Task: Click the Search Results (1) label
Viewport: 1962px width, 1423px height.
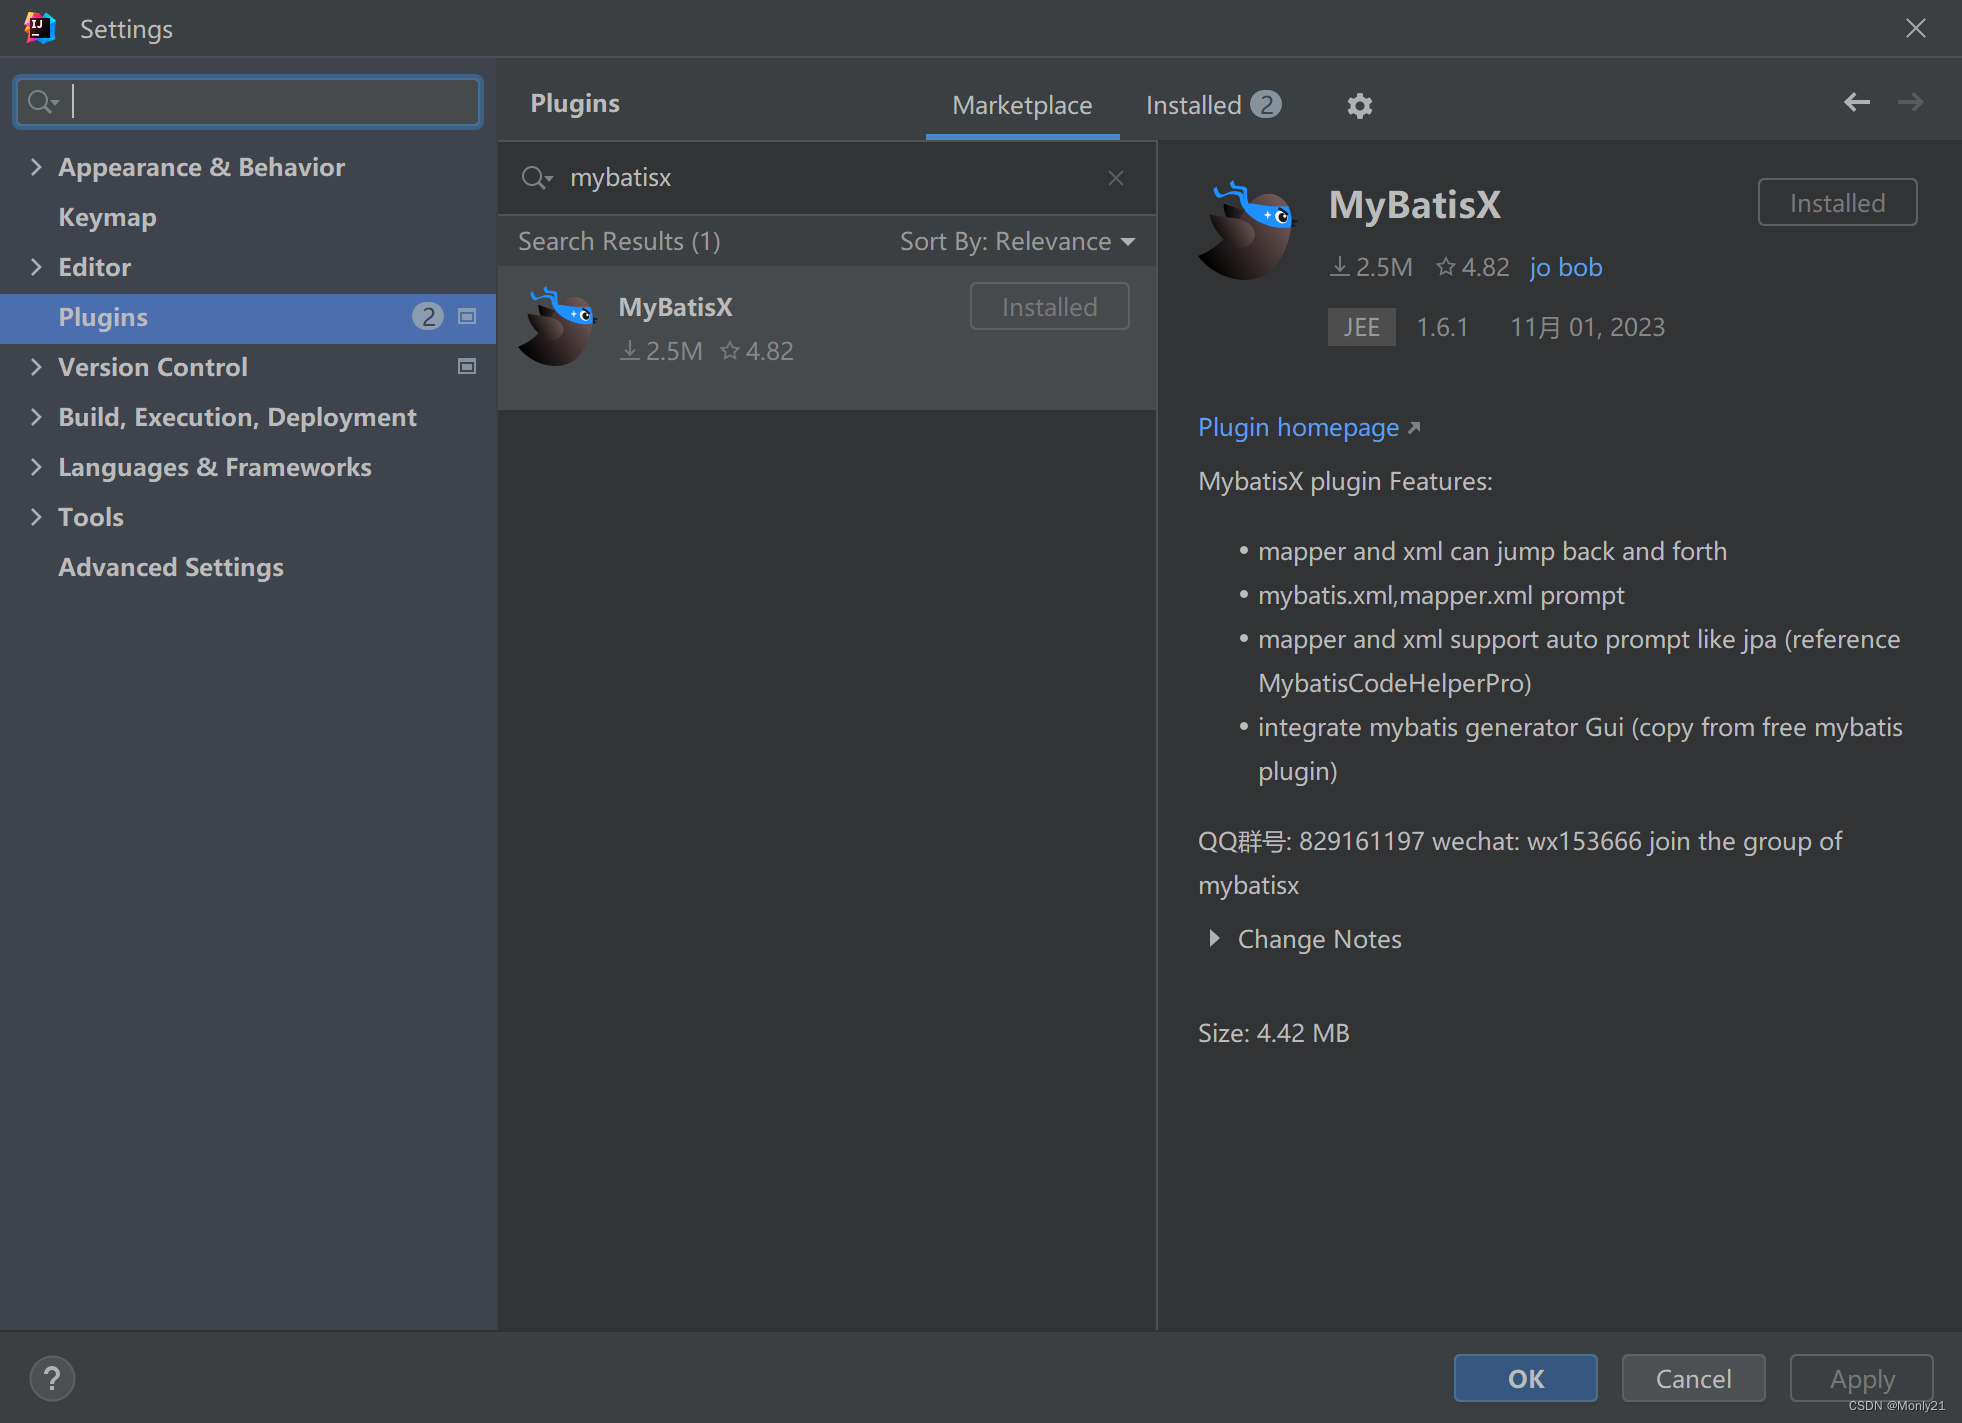Action: [x=619, y=242]
